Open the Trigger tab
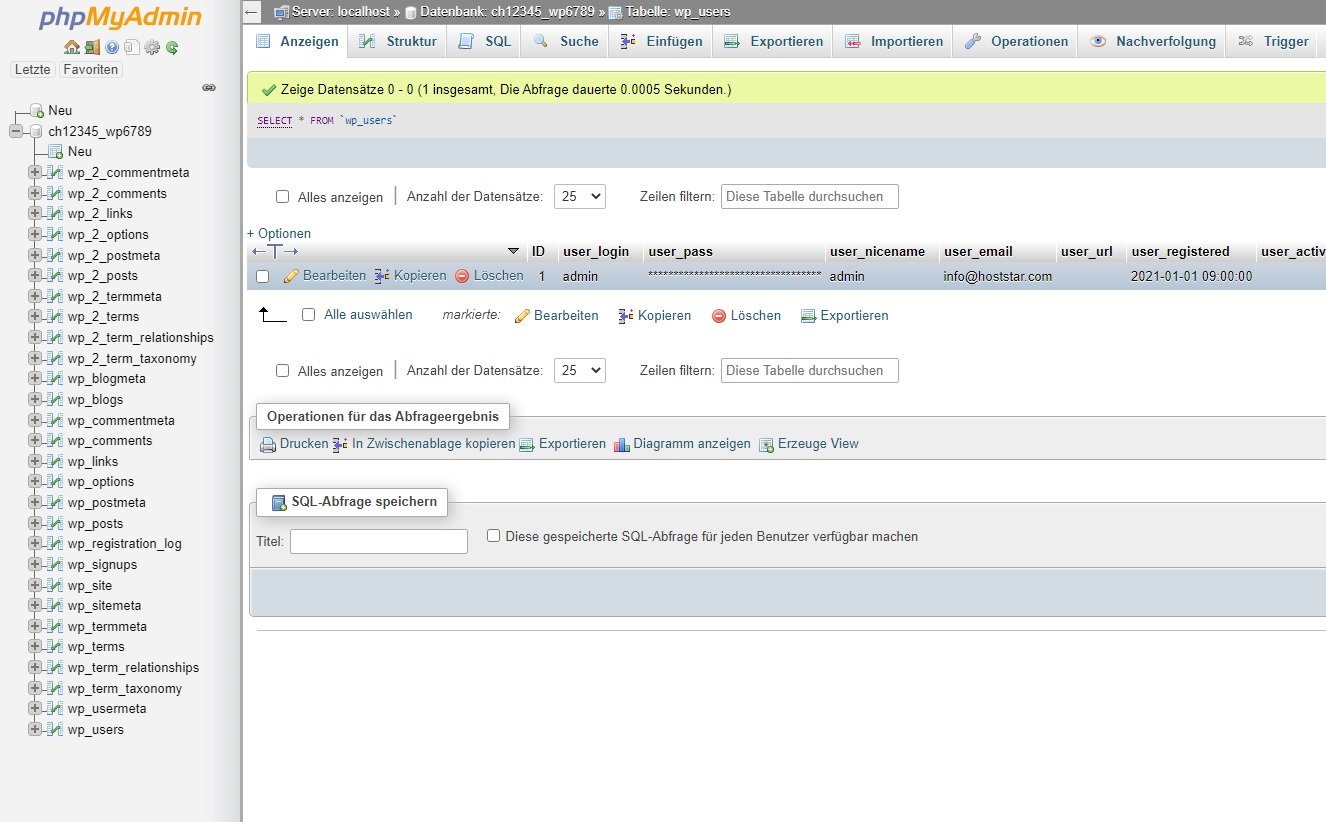The height and width of the screenshot is (822, 1326). pos(1273,41)
